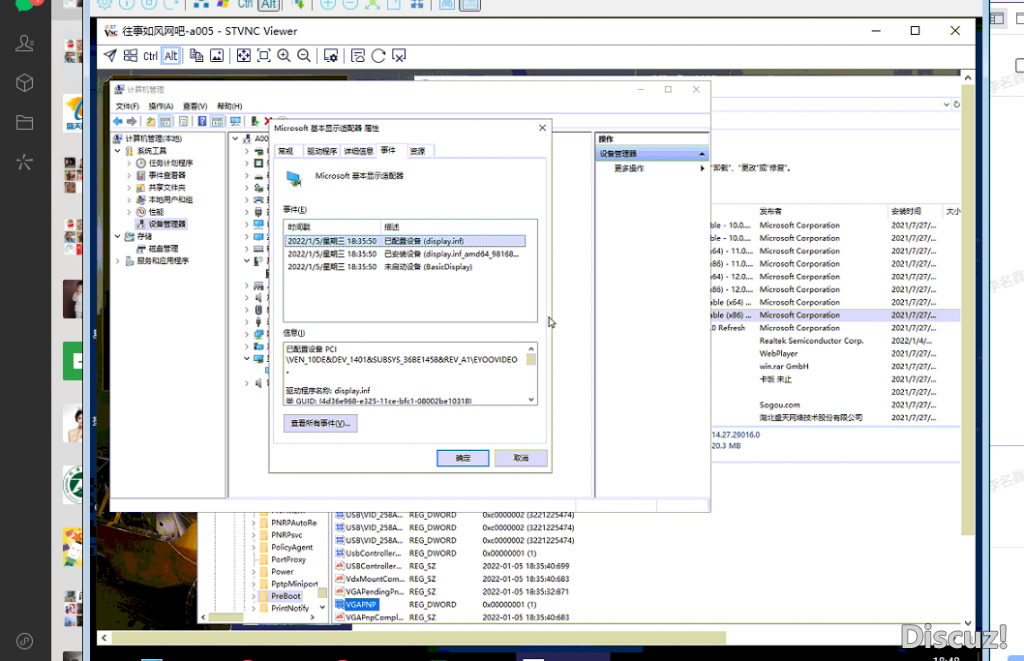Open the 操作(A) menu
Image resolution: width=1024 pixels, height=661 pixels.
[161, 106]
